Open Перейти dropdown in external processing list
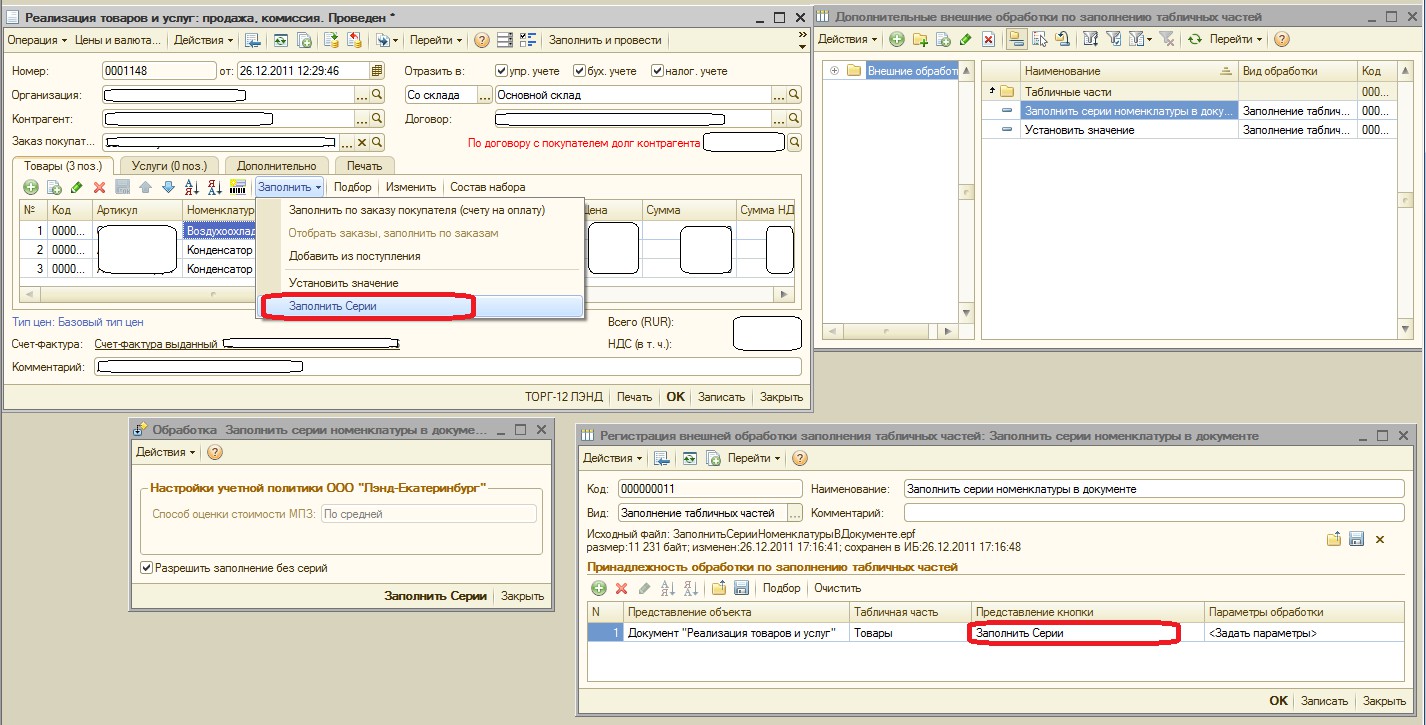1426x725 pixels. 1236,39
